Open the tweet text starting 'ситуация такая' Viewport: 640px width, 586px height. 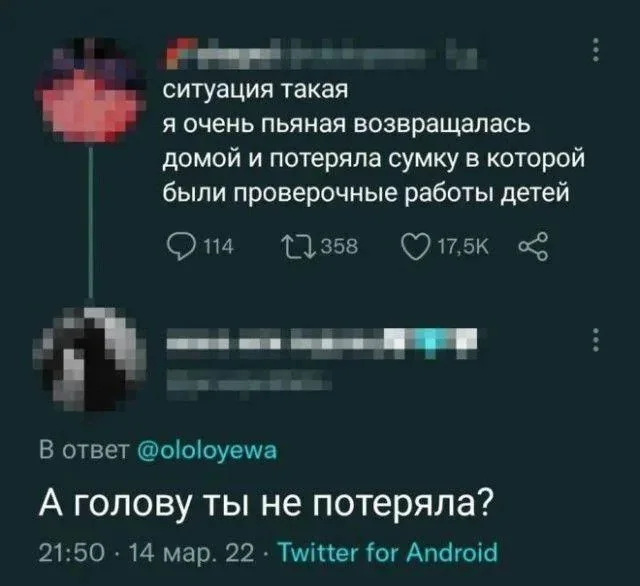[373, 141]
